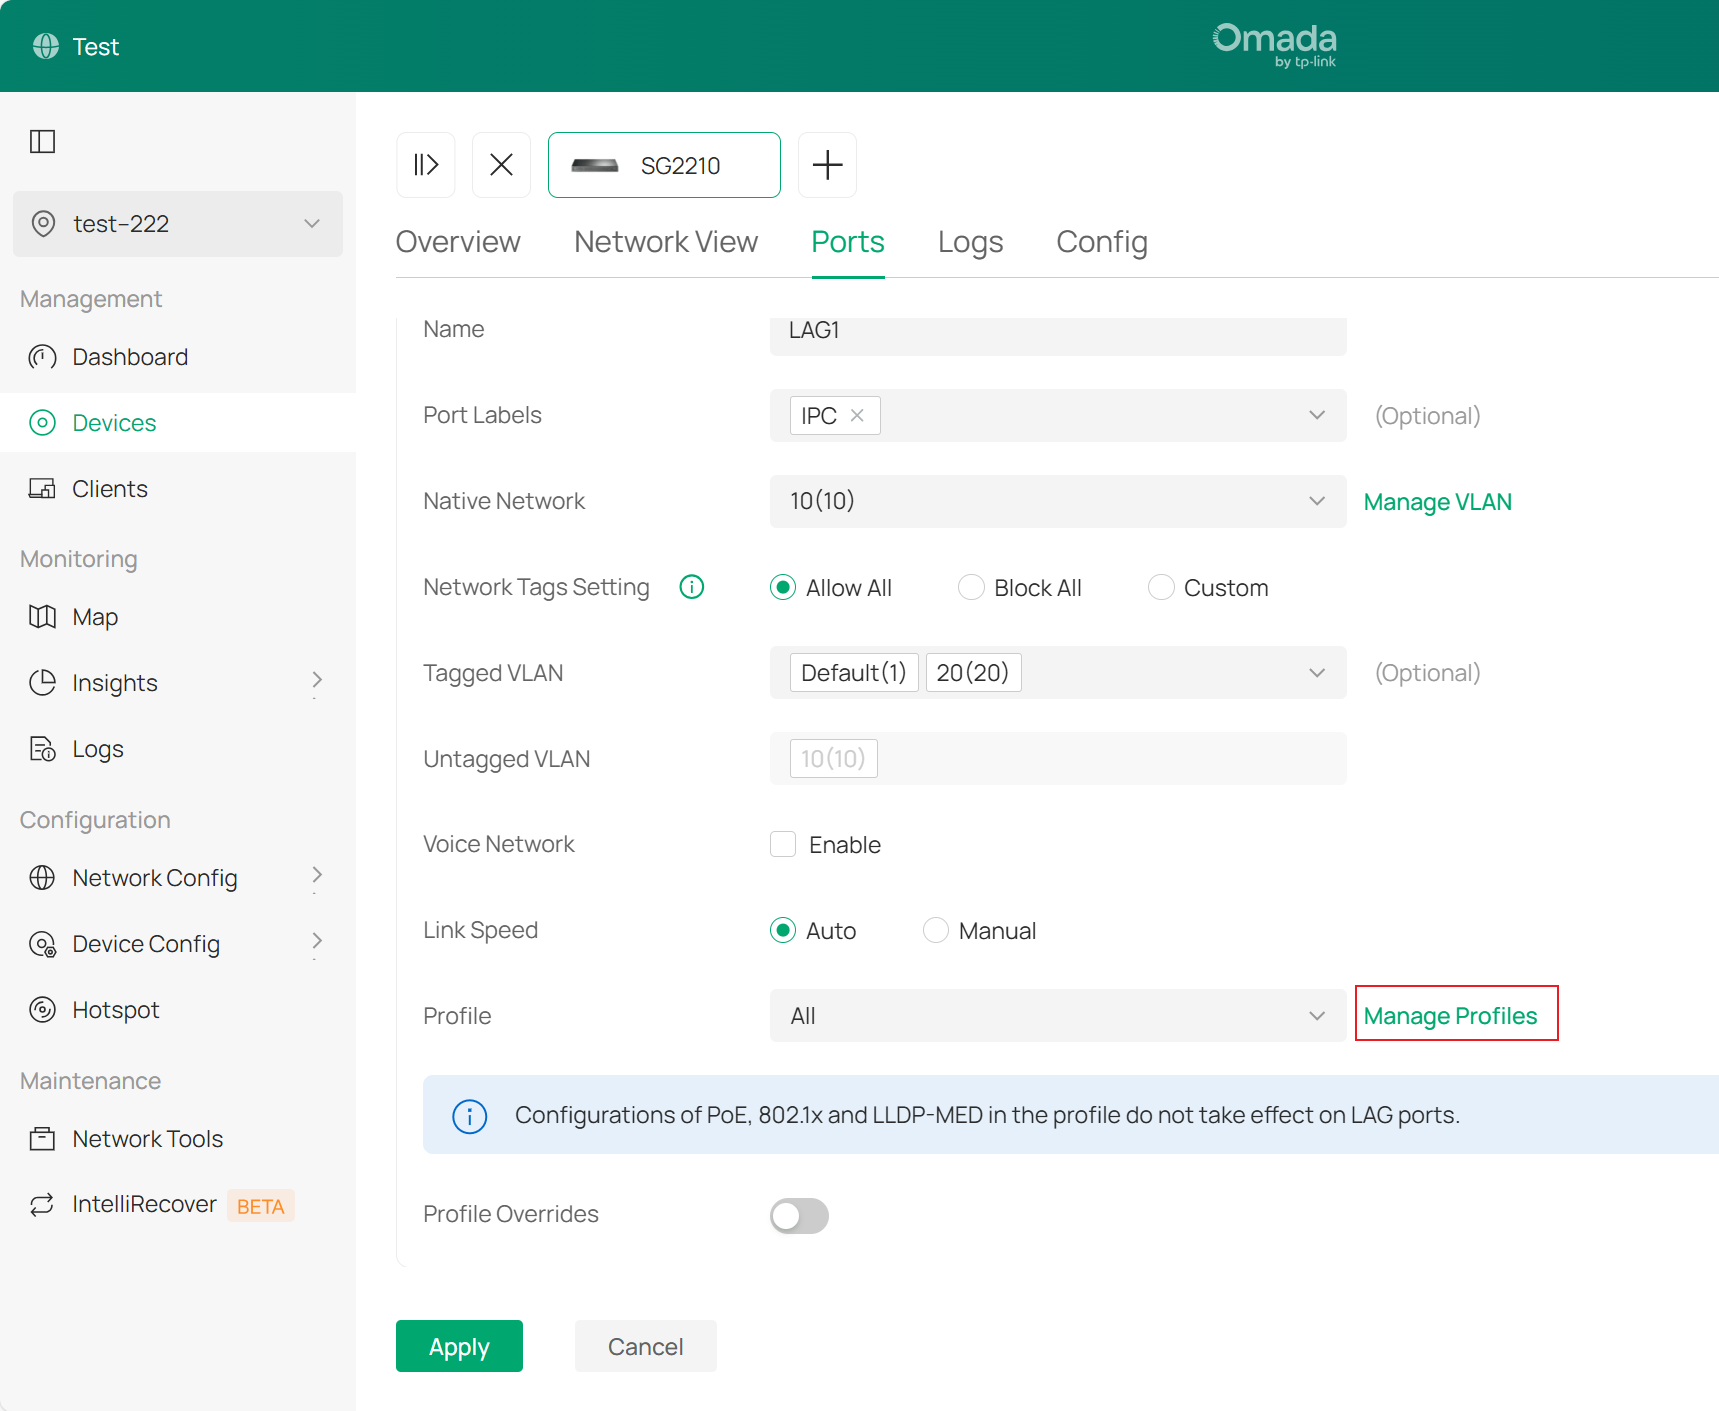Image resolution: width=1719 pixels, height=1411 pixels.
Task: Open the Hotspot configuration page
Action: click(116, 1009)
